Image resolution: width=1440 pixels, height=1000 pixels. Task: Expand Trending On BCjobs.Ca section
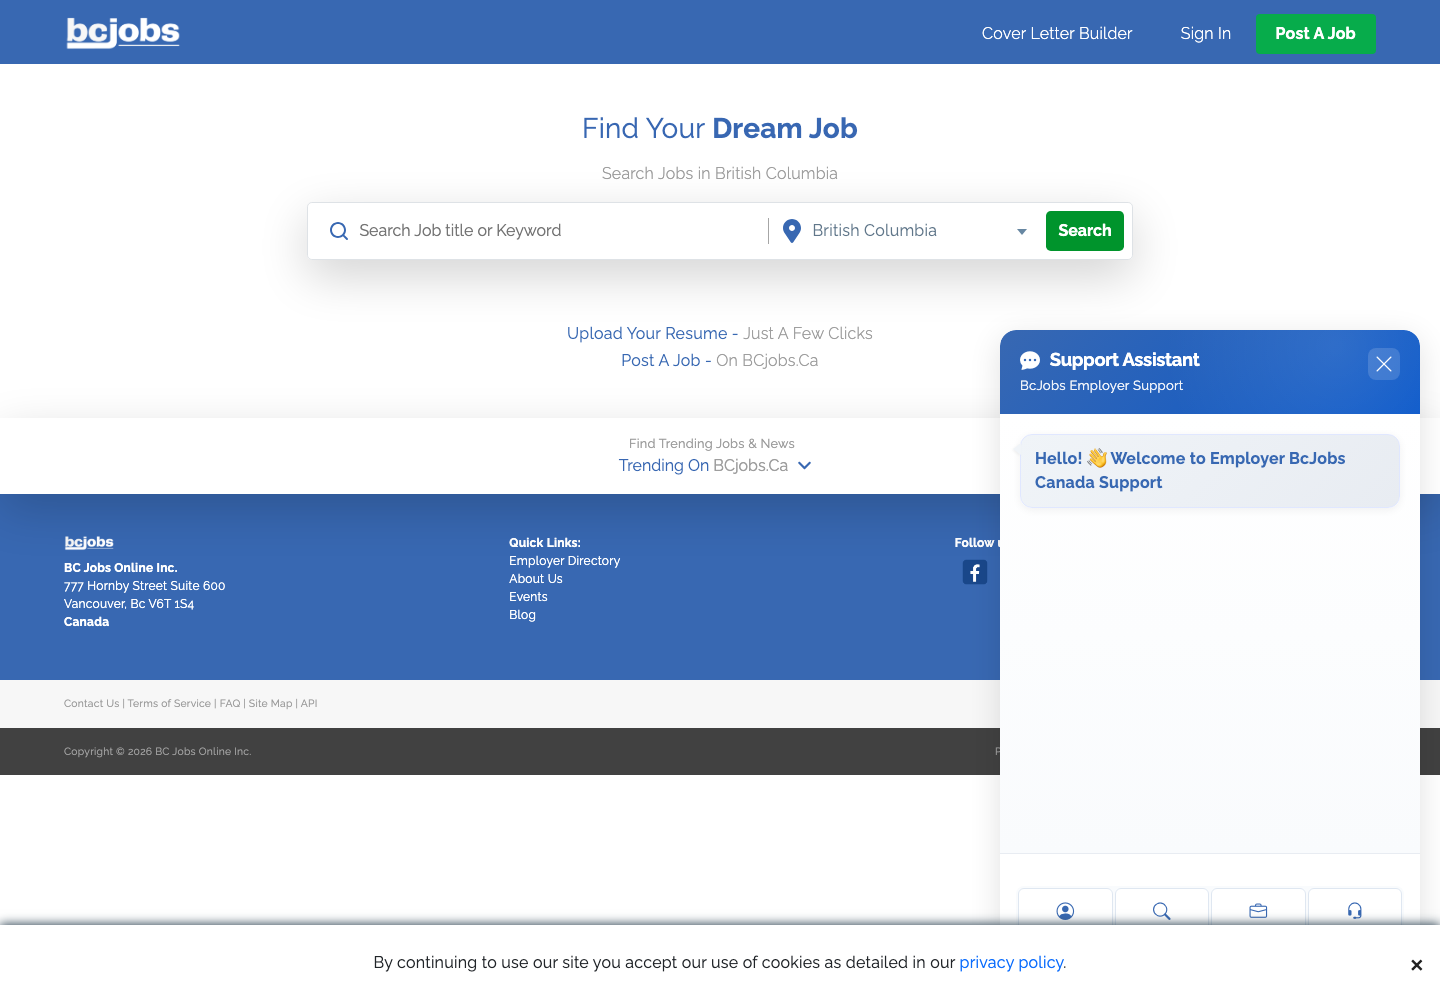tap(715, 465)
